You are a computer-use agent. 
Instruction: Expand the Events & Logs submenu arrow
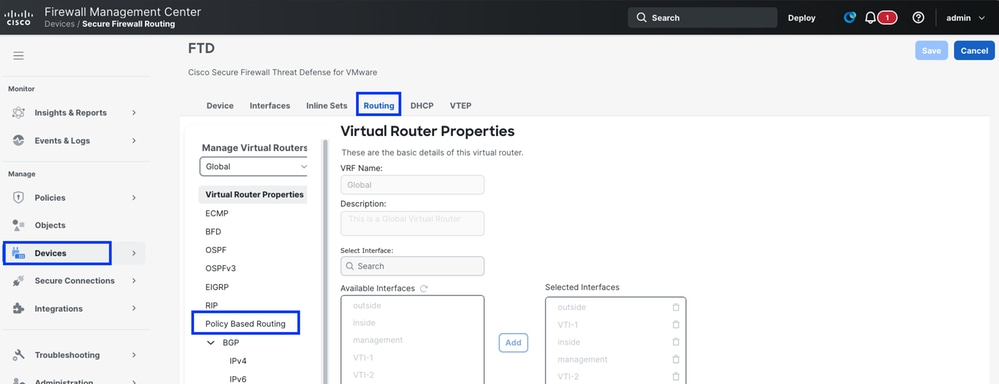point(134,141)
